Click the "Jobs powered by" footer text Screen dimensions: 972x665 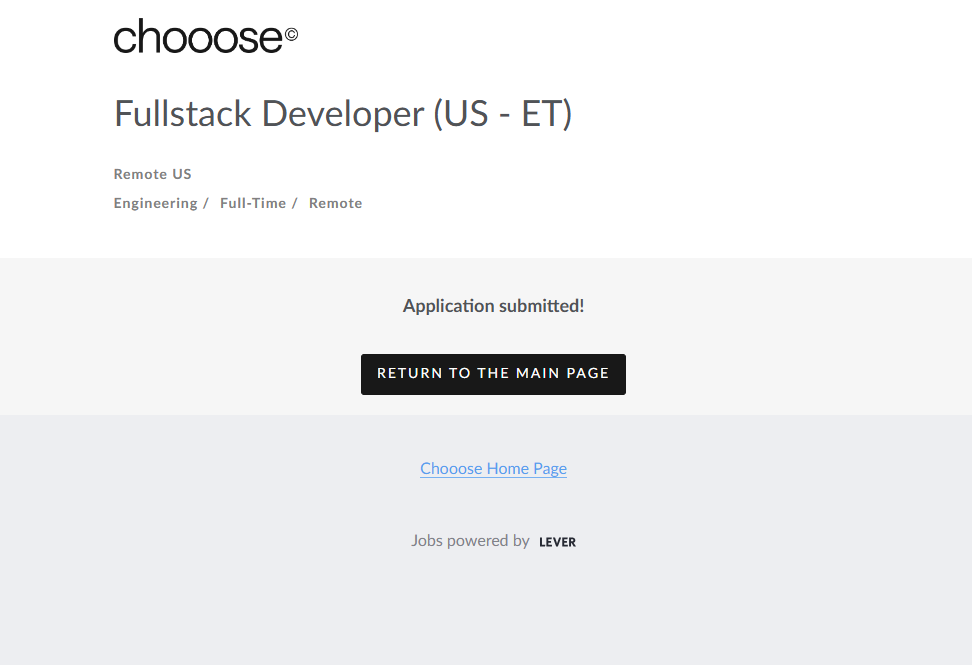click(470, 541)
